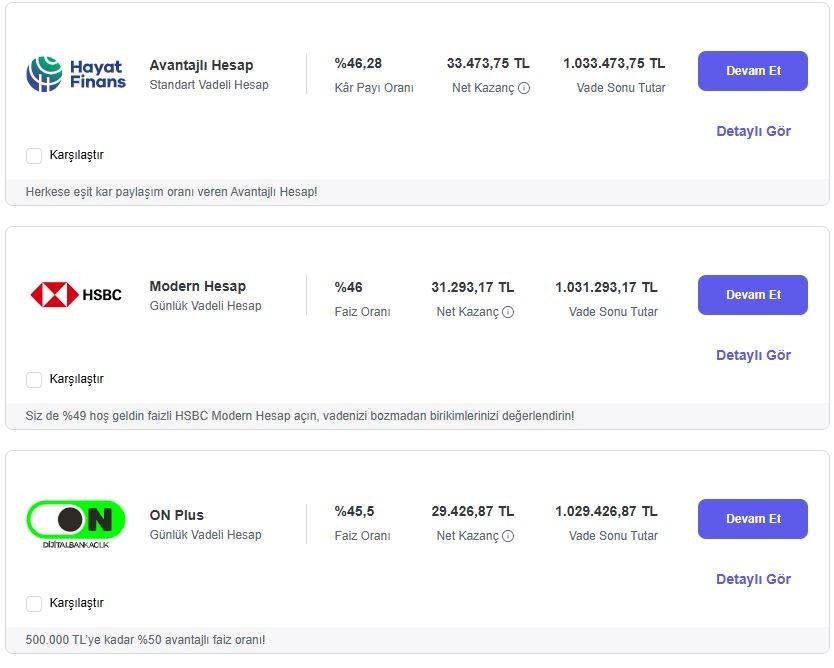This screenshot has height=668, width=834.
Task: Open Net Kazanç info icon for Hayat Finans
Action: pos(524,88)
